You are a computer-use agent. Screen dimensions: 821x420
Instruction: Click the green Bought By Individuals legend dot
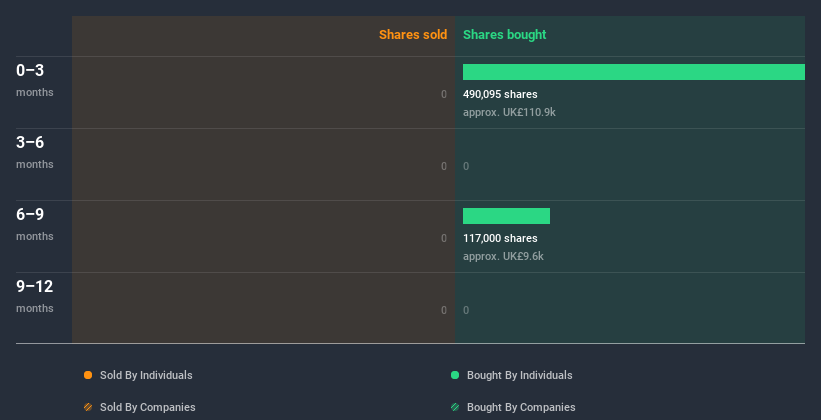(455, 375)
